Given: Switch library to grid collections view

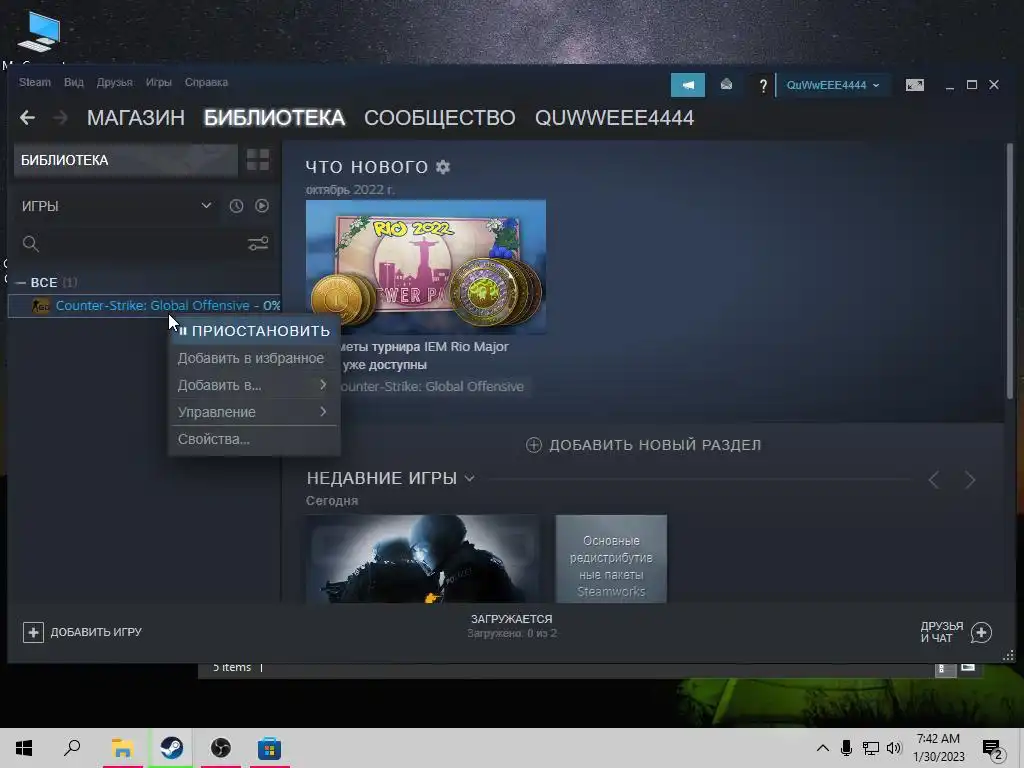Looking at the screenshot, I should click(258, 160).
